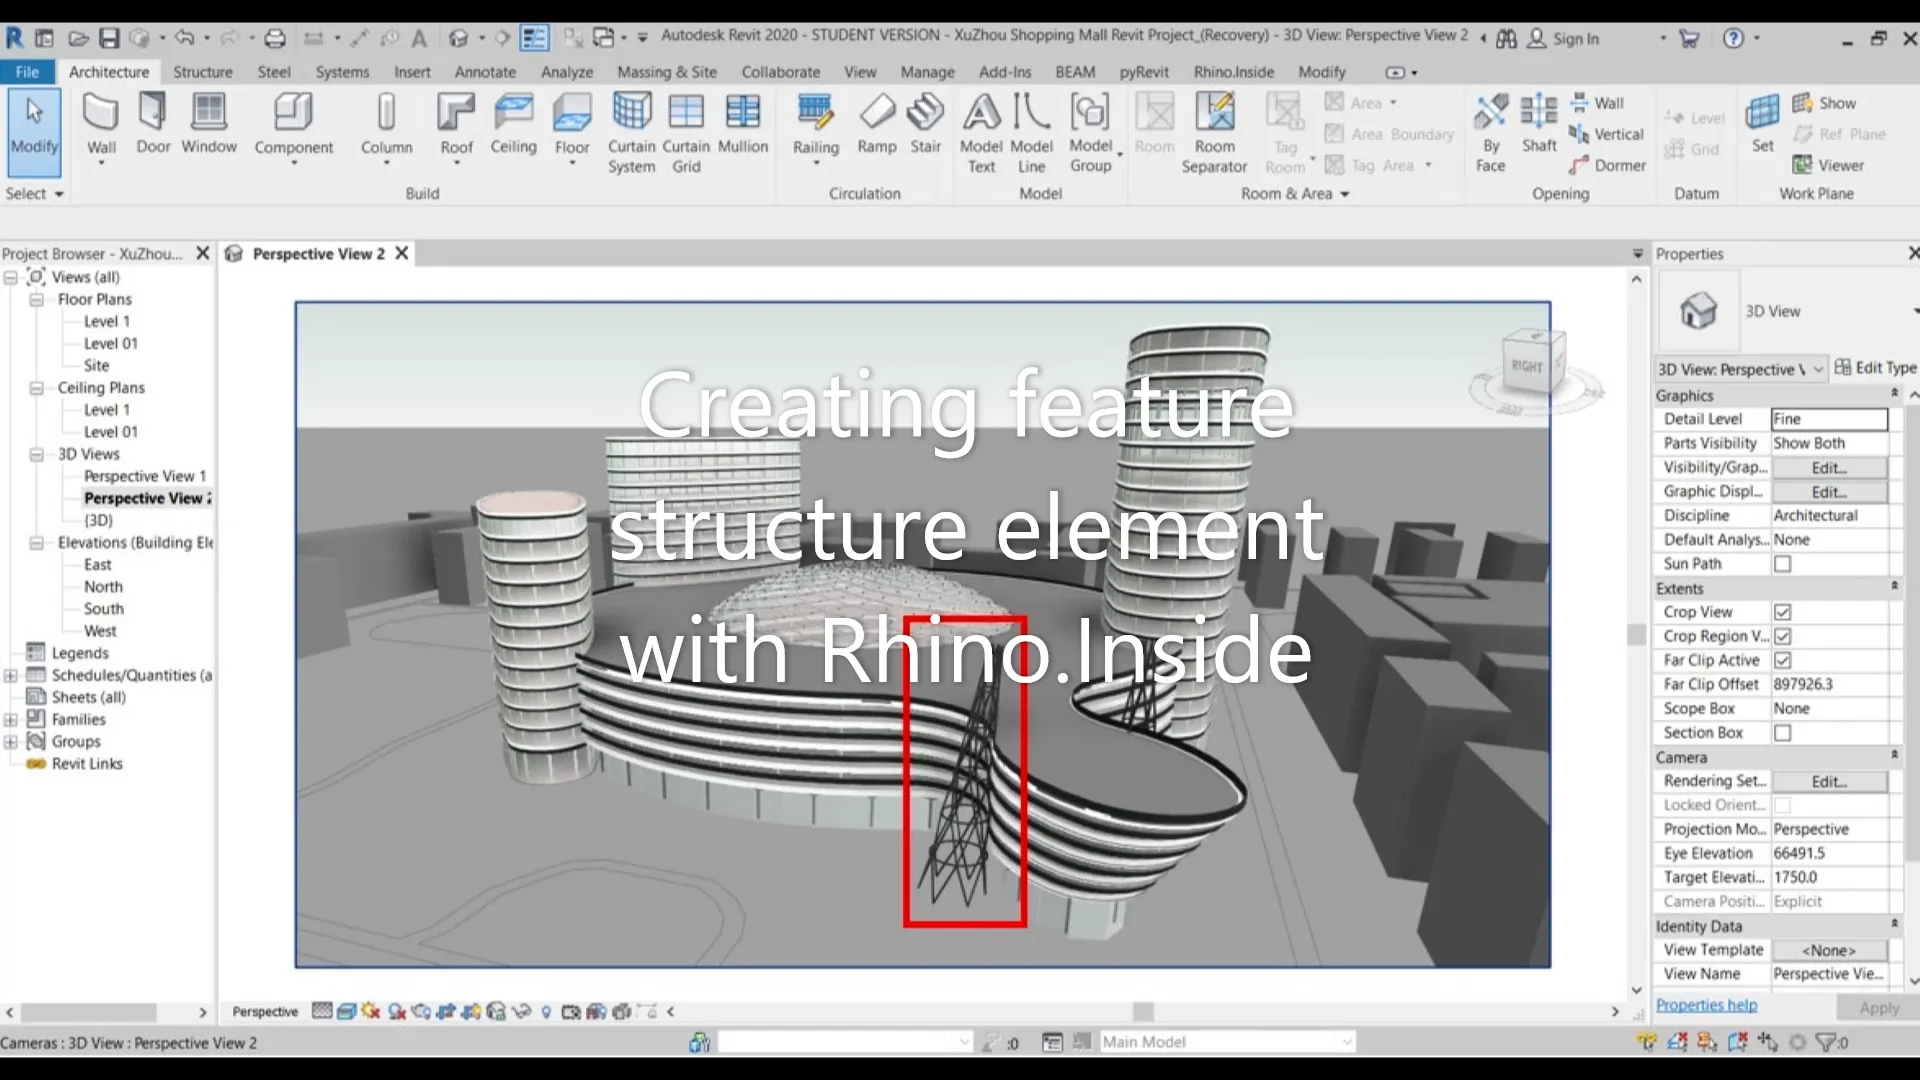Expand the Families tree node

click(x=10, y=719)
